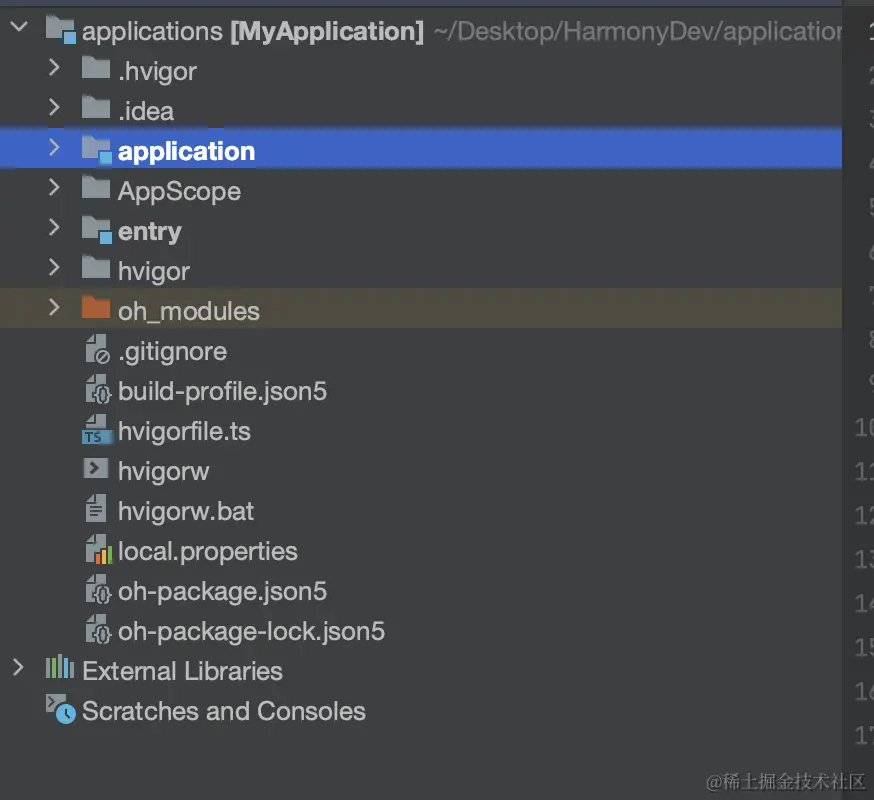
Task: Click the .gitignore file icon
Action: [96, 351]
